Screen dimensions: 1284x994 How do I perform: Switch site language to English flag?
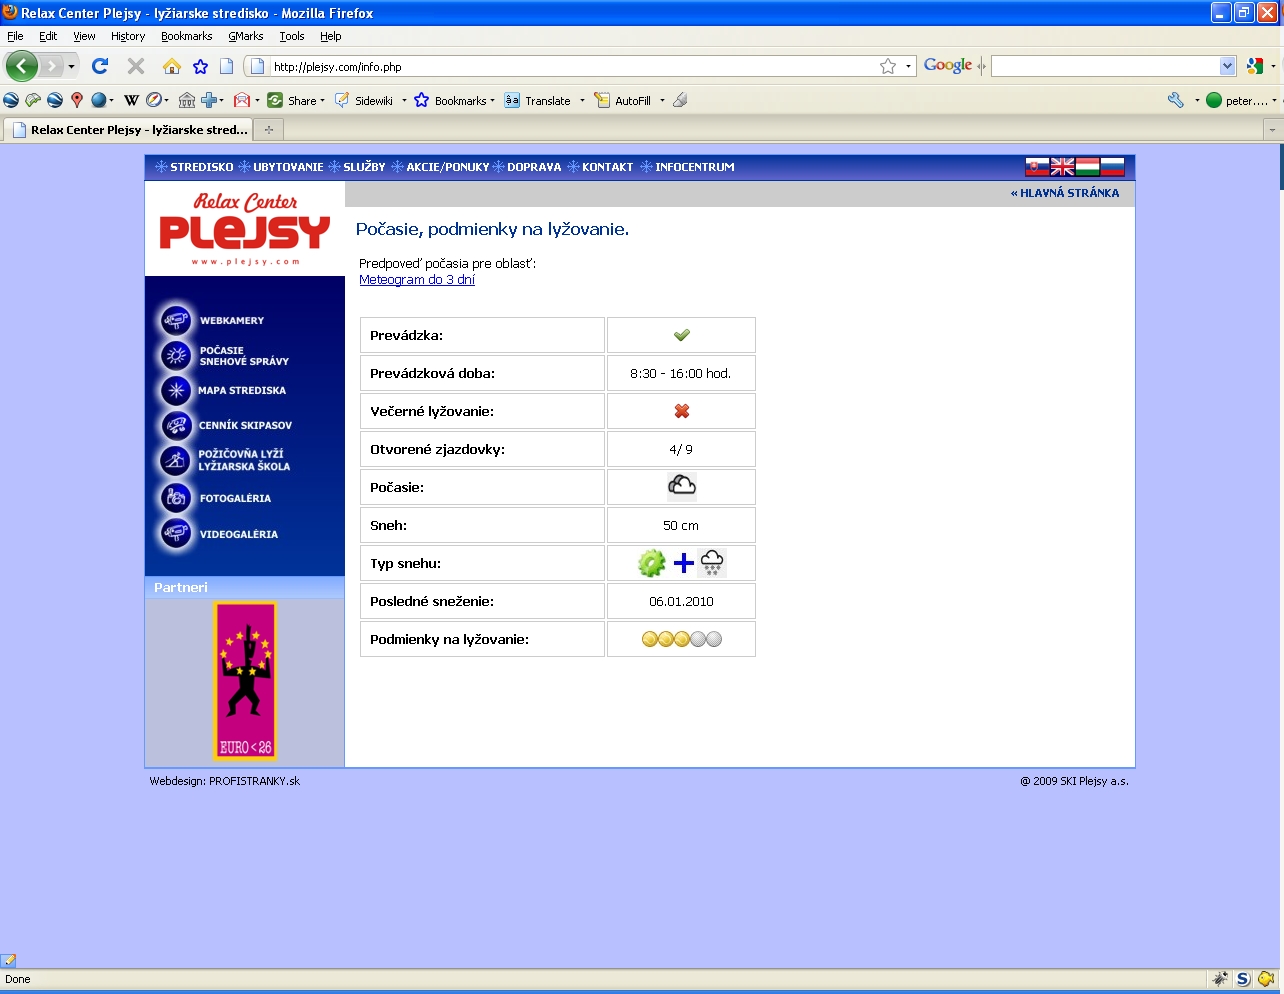[1062, 167]
